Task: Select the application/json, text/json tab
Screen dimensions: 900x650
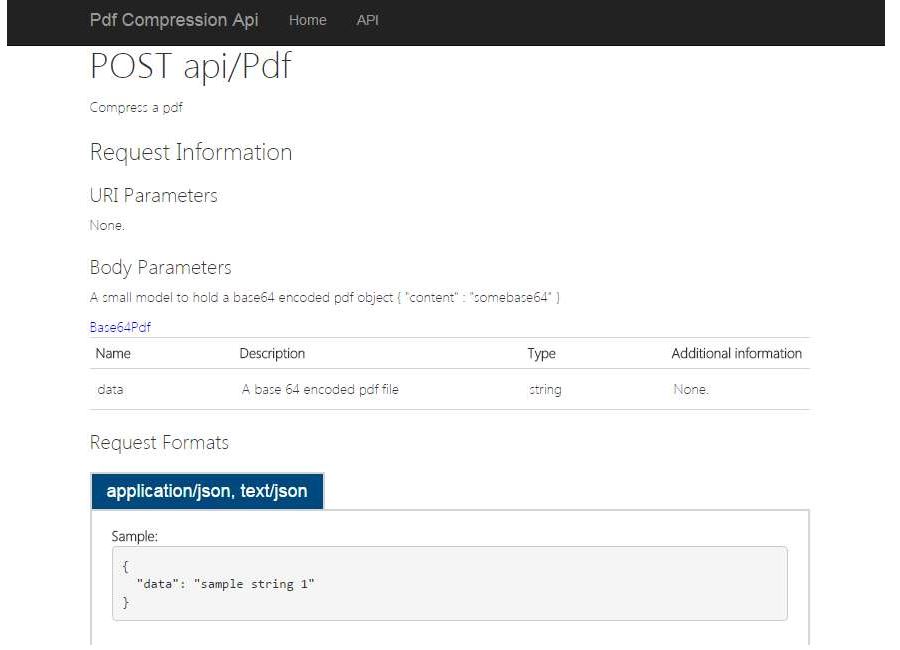Action: pos(207,491)
